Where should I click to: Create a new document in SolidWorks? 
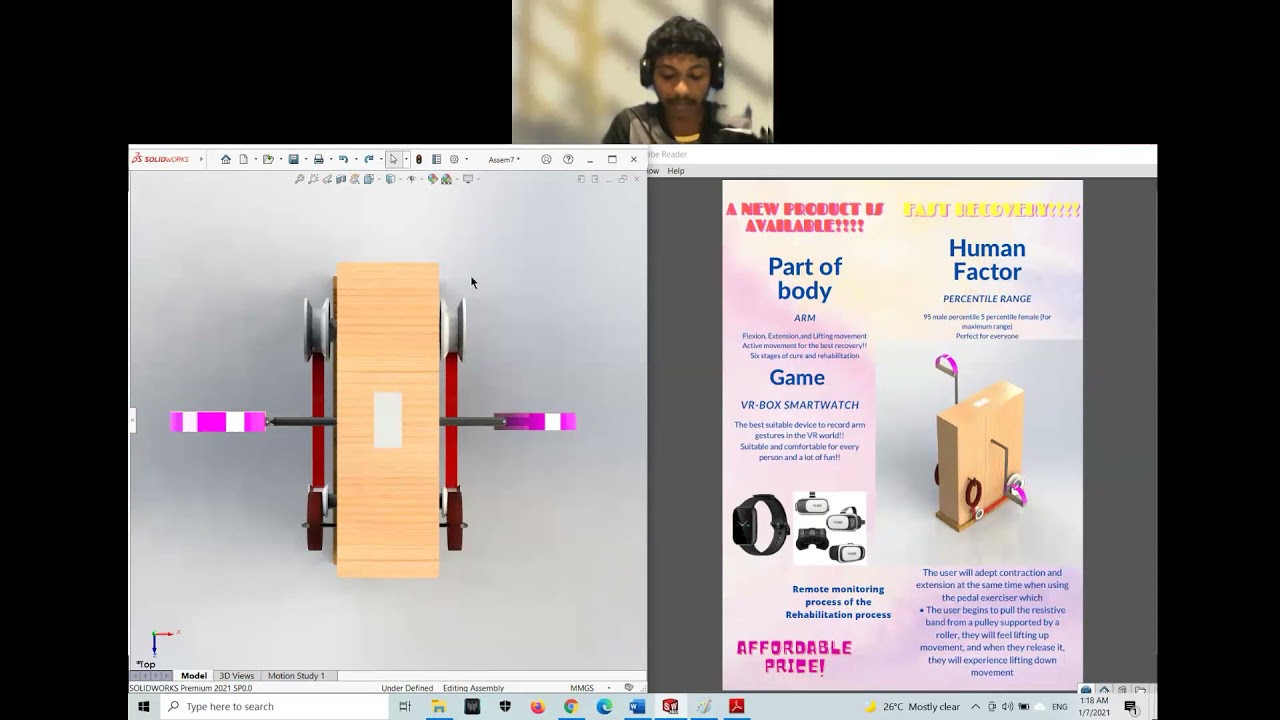(243, 159)
